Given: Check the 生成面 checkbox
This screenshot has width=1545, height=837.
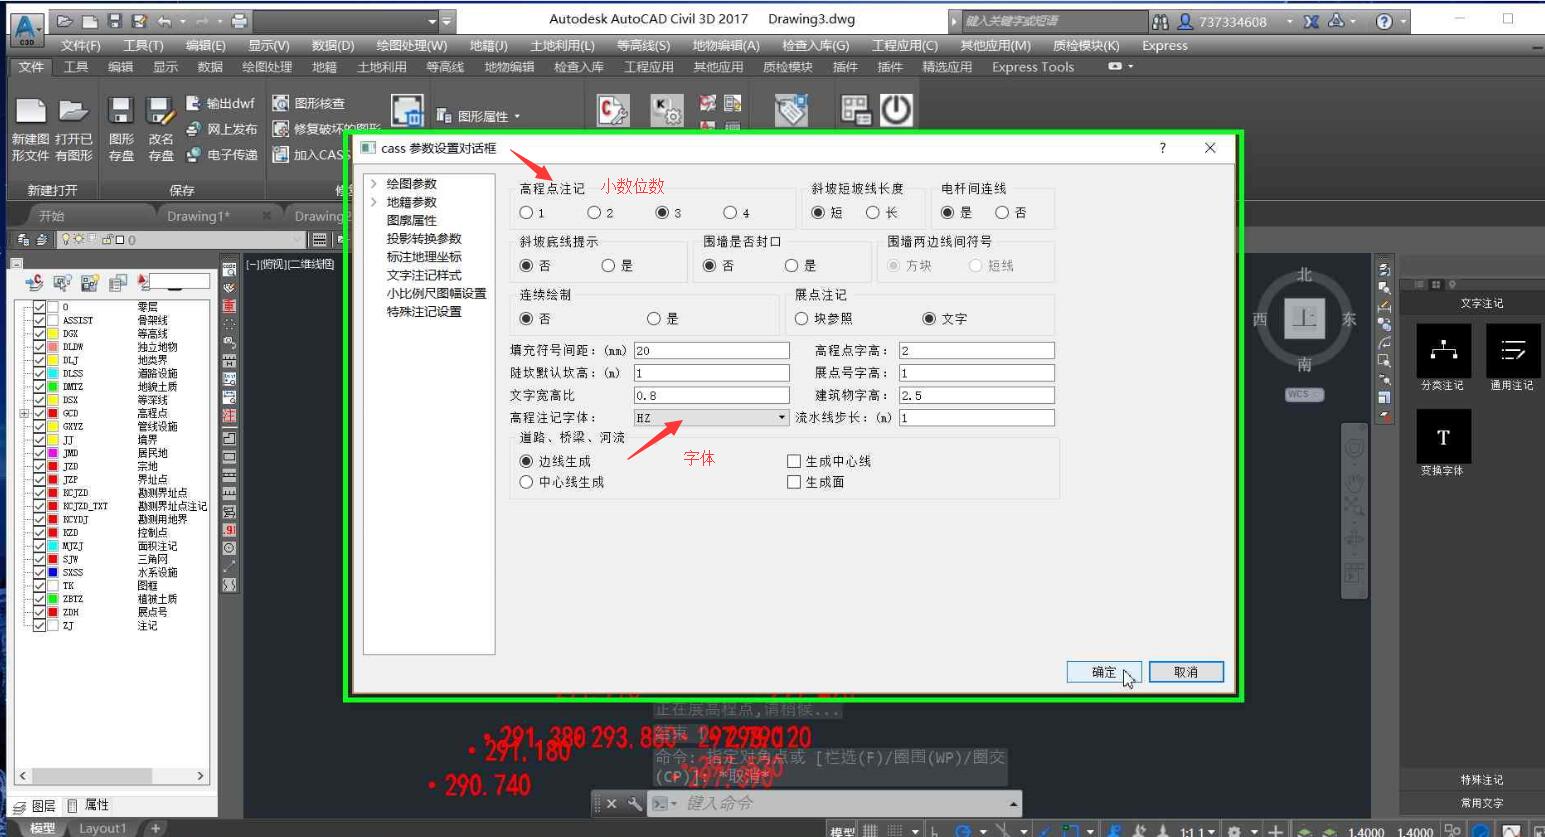Looking at the screenshot, I should tap(794, 482).
